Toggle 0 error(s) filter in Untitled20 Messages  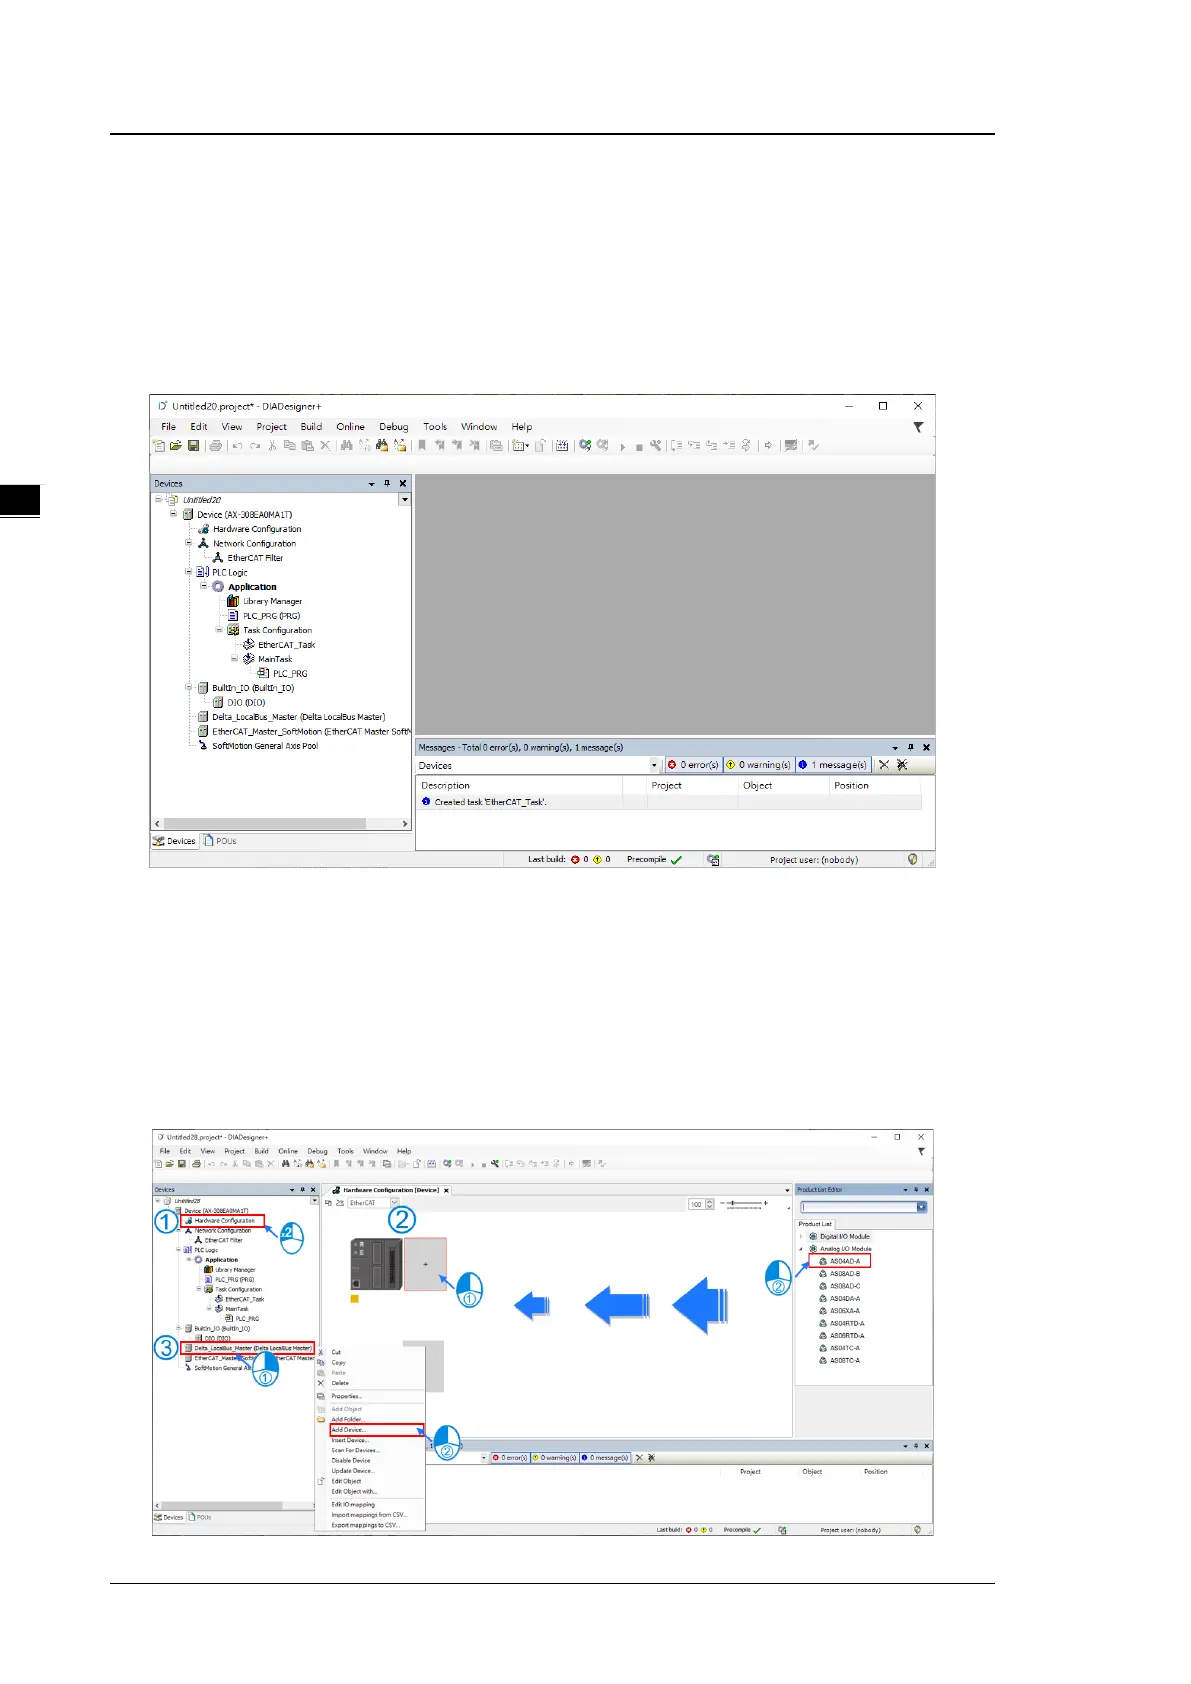pos(693,765)
